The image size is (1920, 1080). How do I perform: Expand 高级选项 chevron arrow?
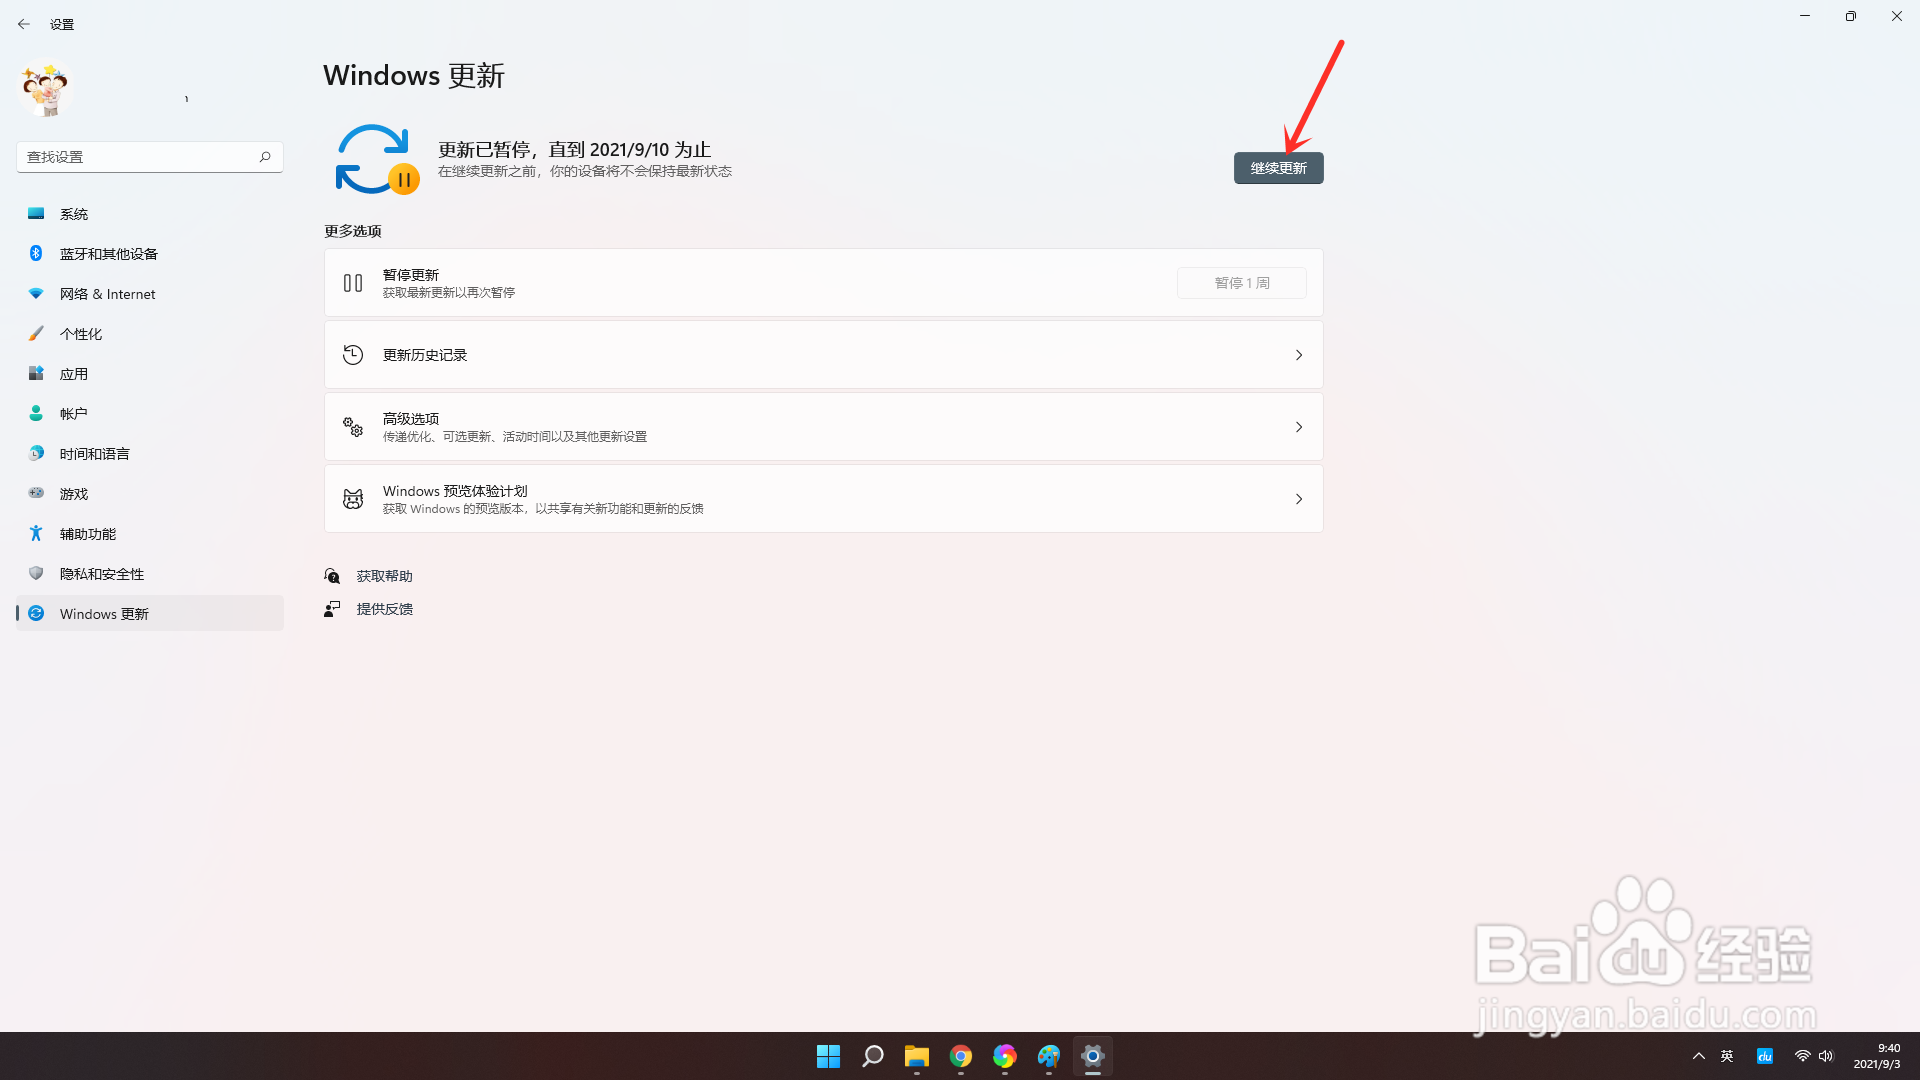pyautogui.click(x=1298, y=427)
